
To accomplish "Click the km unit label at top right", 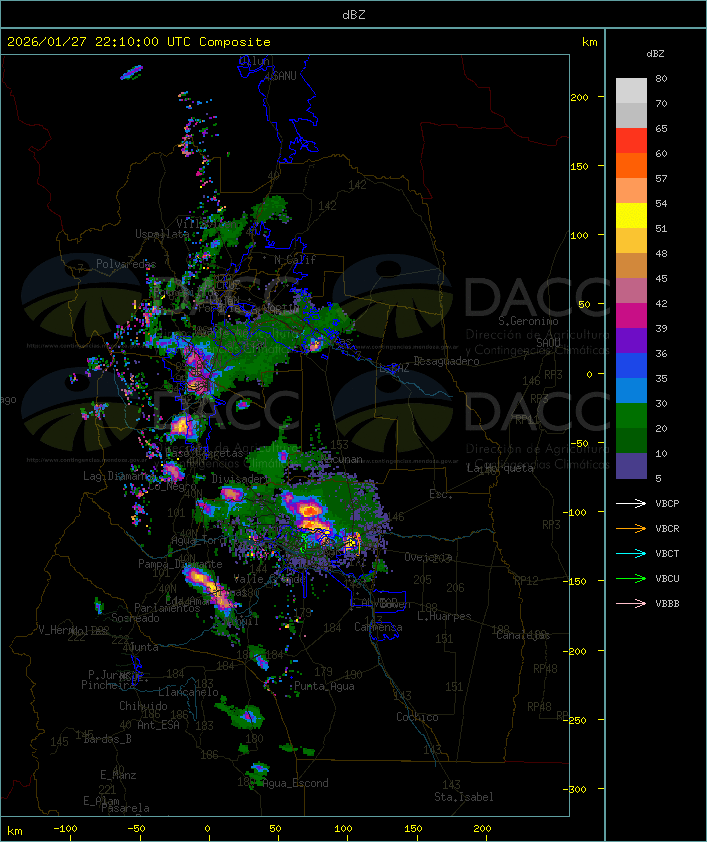I will [x=590, y=42].
